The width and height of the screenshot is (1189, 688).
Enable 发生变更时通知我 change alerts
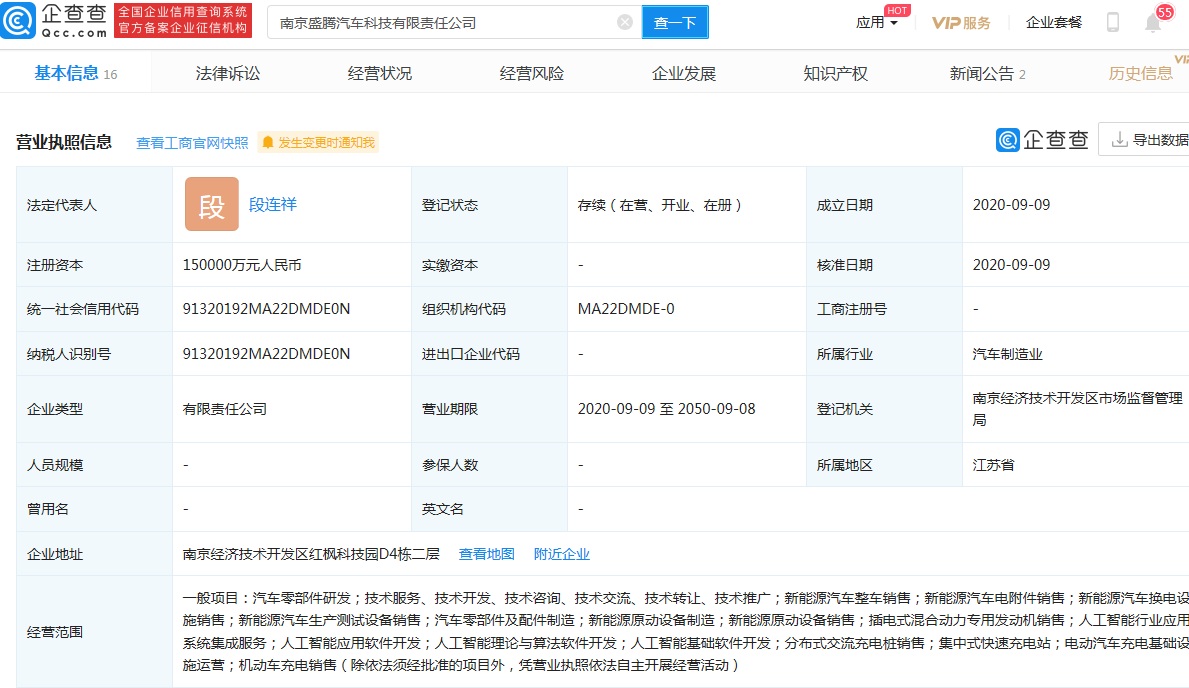pyautogui.click(x=317, y=142)
